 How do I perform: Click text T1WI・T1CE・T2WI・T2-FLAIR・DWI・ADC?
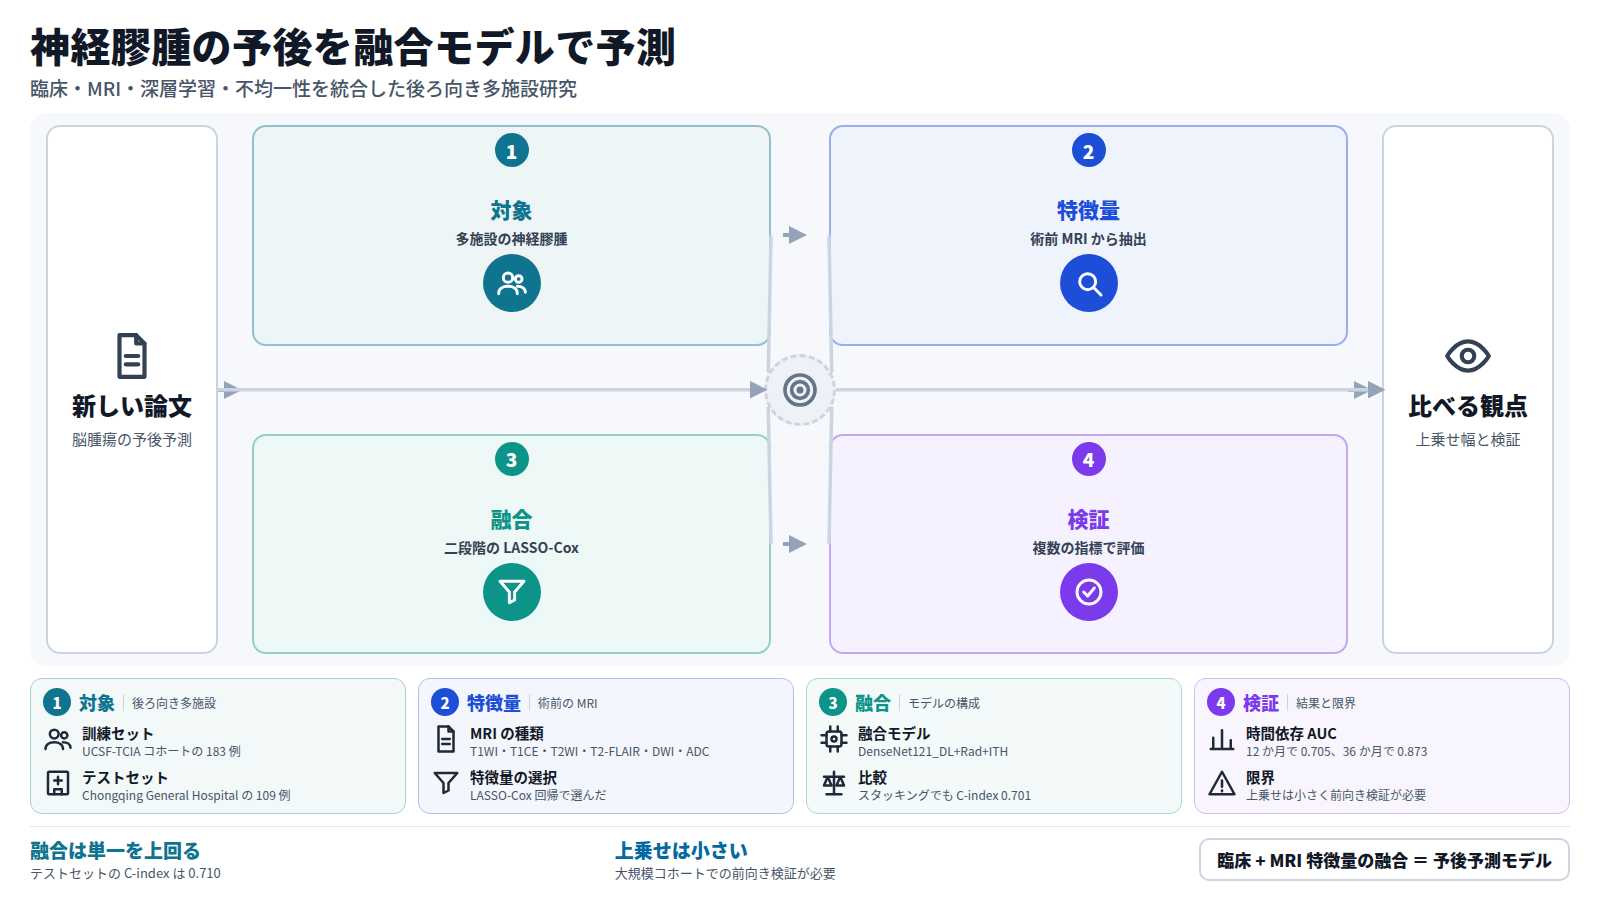coord(590,751)
